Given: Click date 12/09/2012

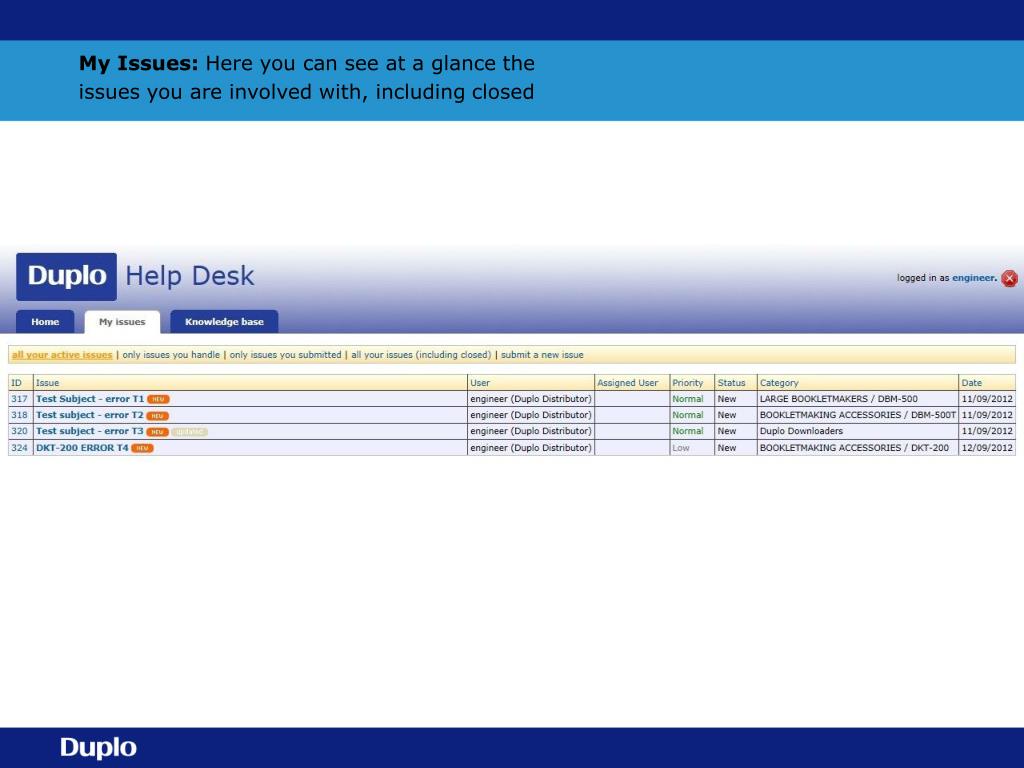Looking at the screenshot, I should click(x=987, y=447).
